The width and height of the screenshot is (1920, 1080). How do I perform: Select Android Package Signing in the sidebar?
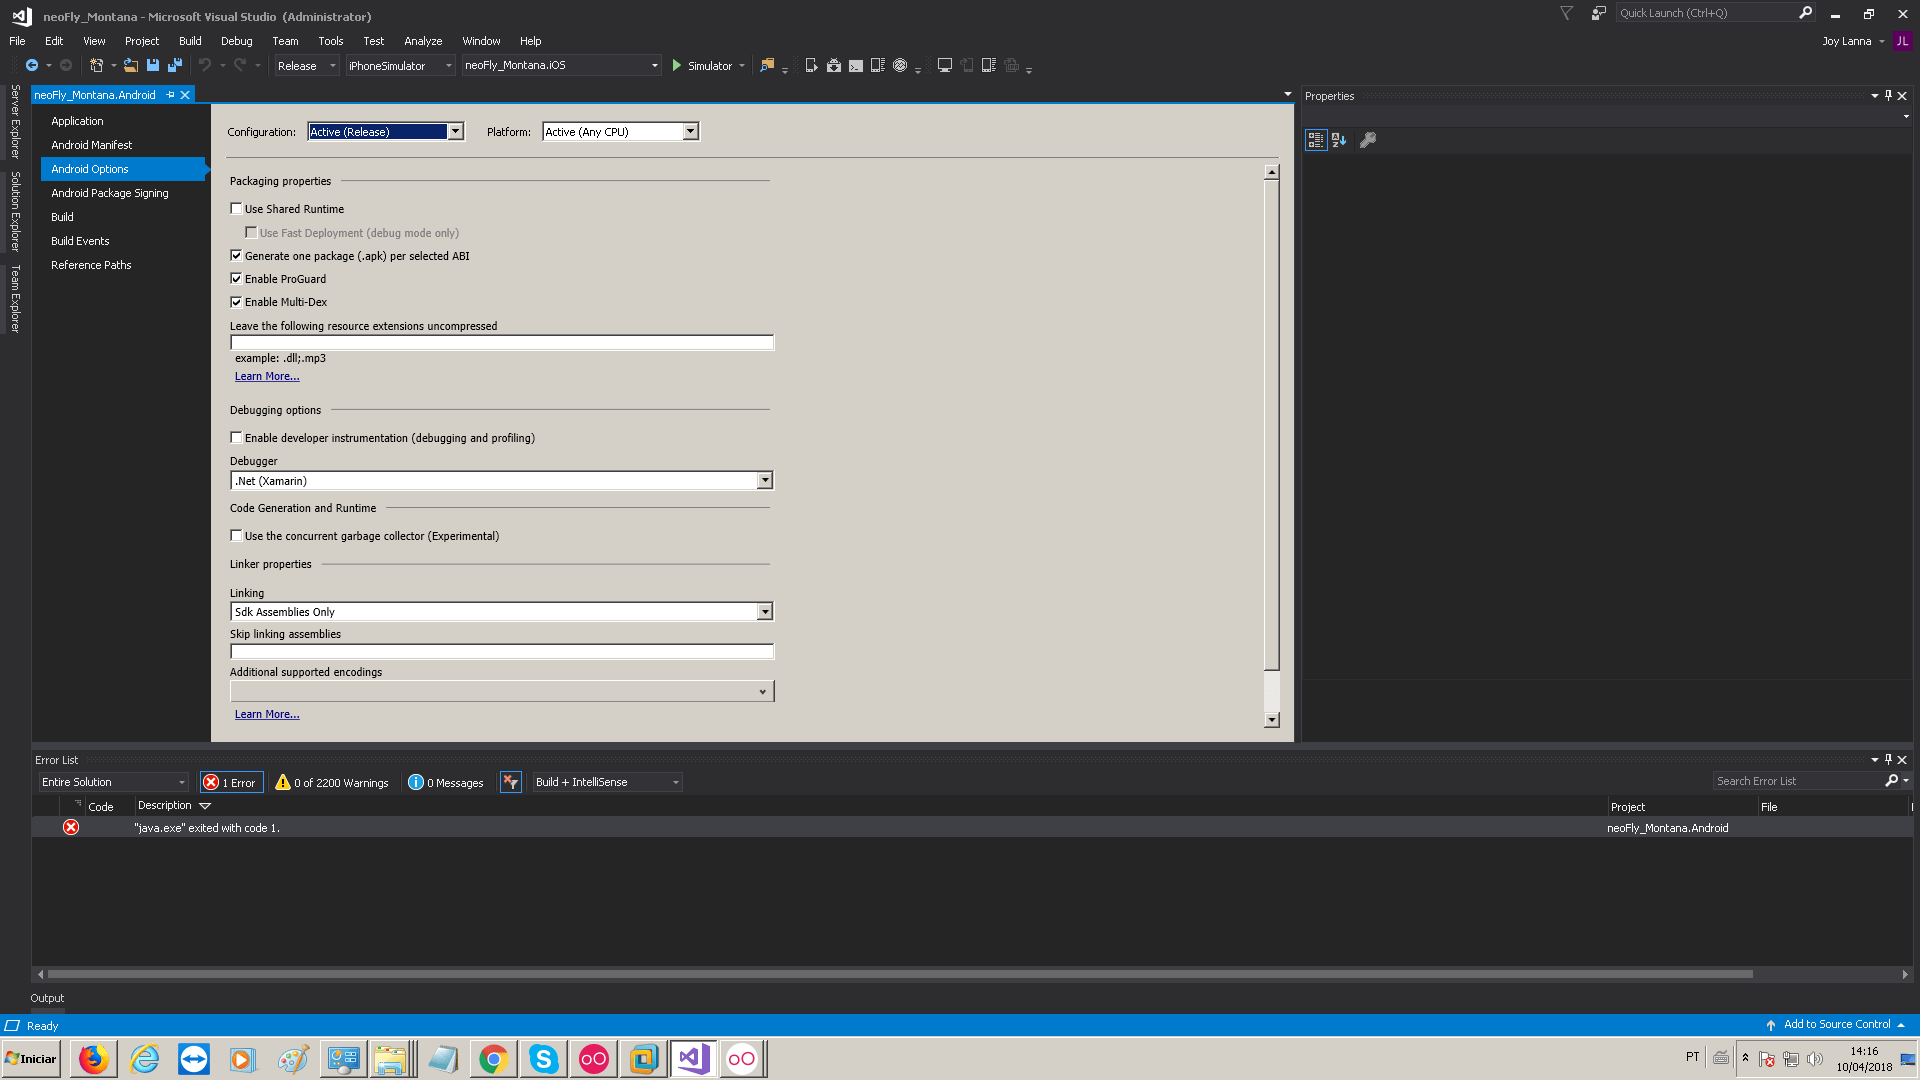pyautogui.click(x=110, y=192)
